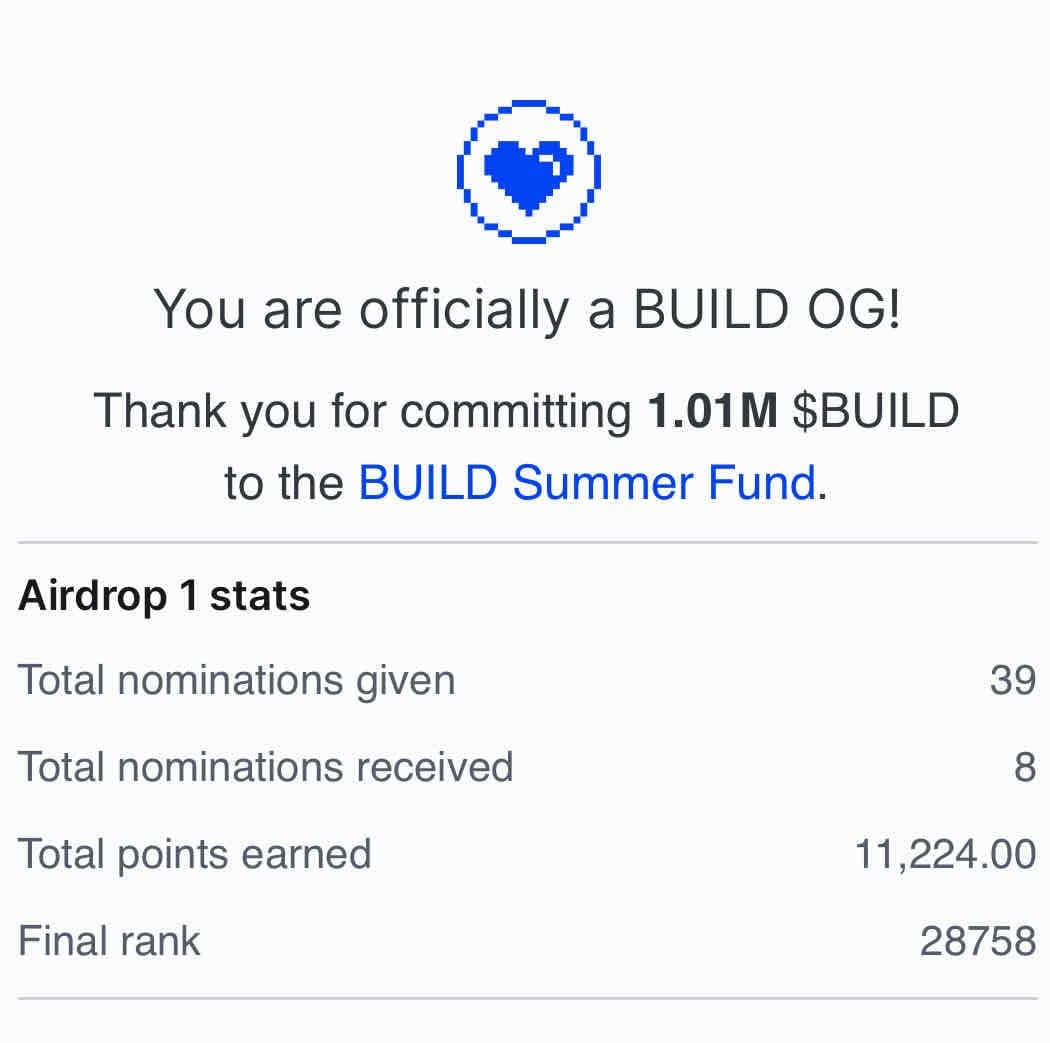
Task: Open the BUILD Summer Fund link
Action: pyautogui.click(x=587, y=484)
